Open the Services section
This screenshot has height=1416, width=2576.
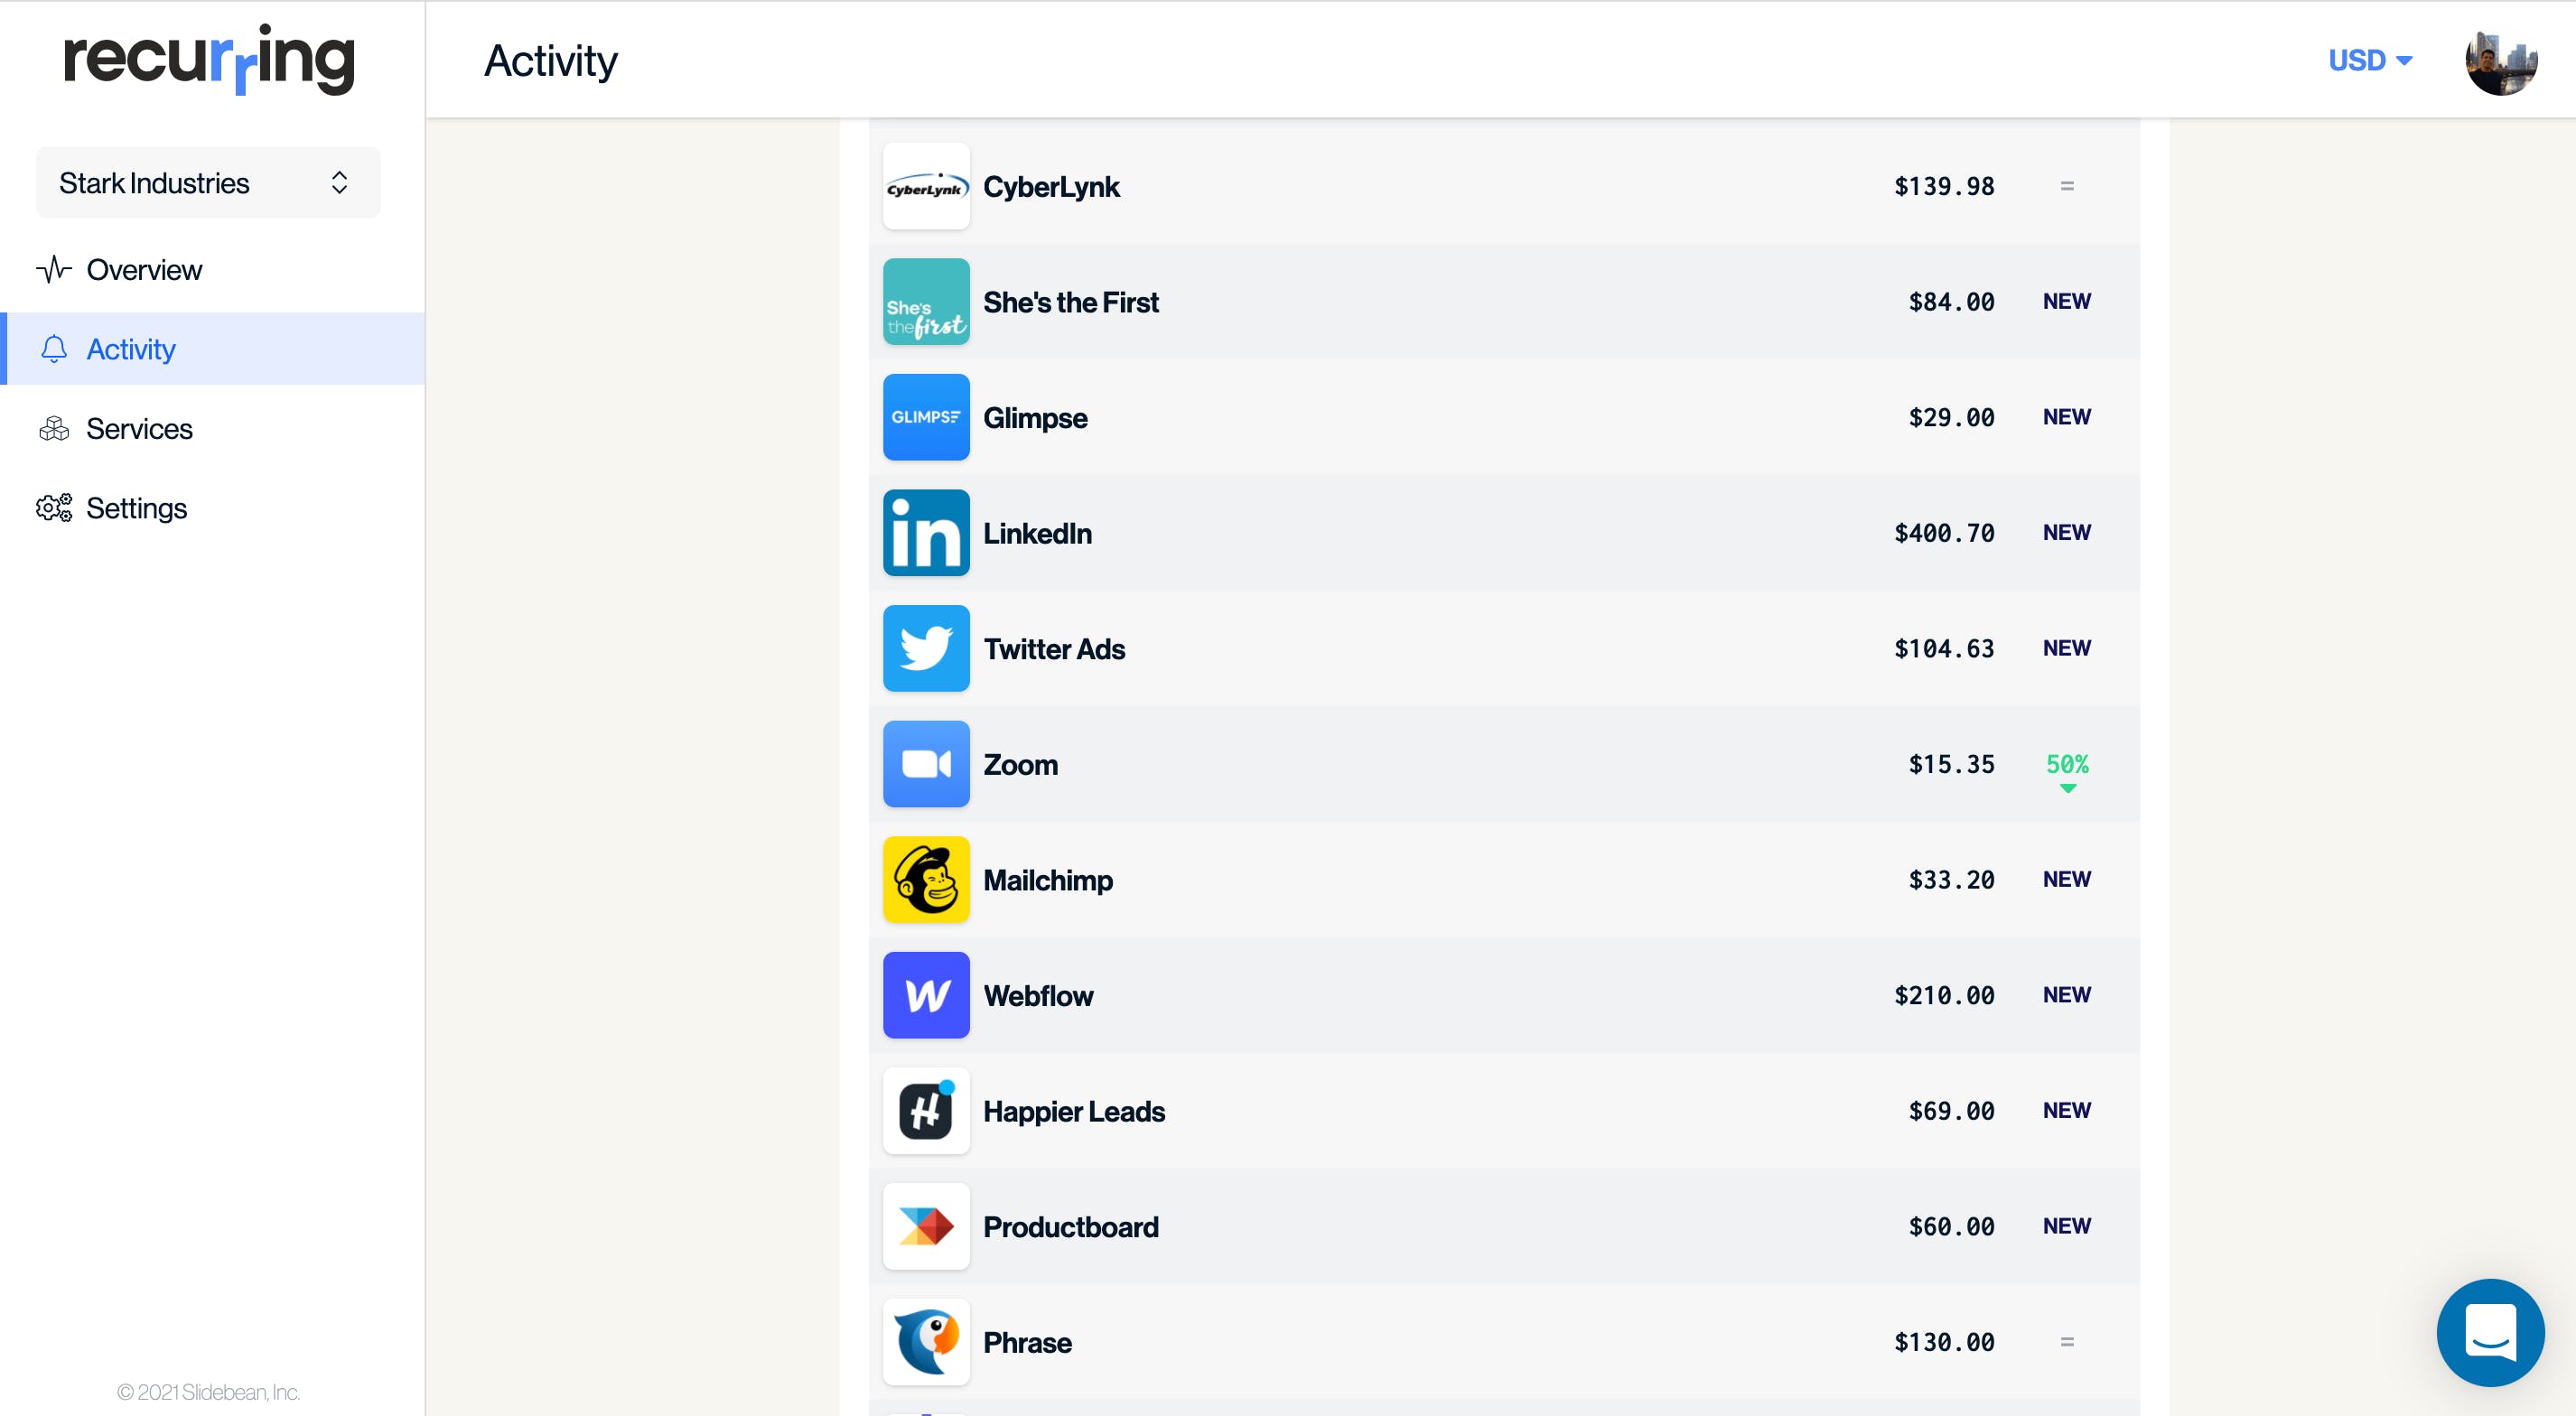coord(139,429)
